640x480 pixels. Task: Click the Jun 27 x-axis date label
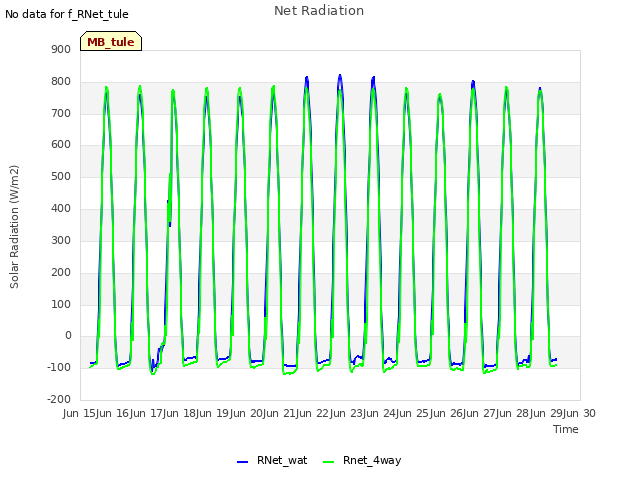click(x=480, y=413)
